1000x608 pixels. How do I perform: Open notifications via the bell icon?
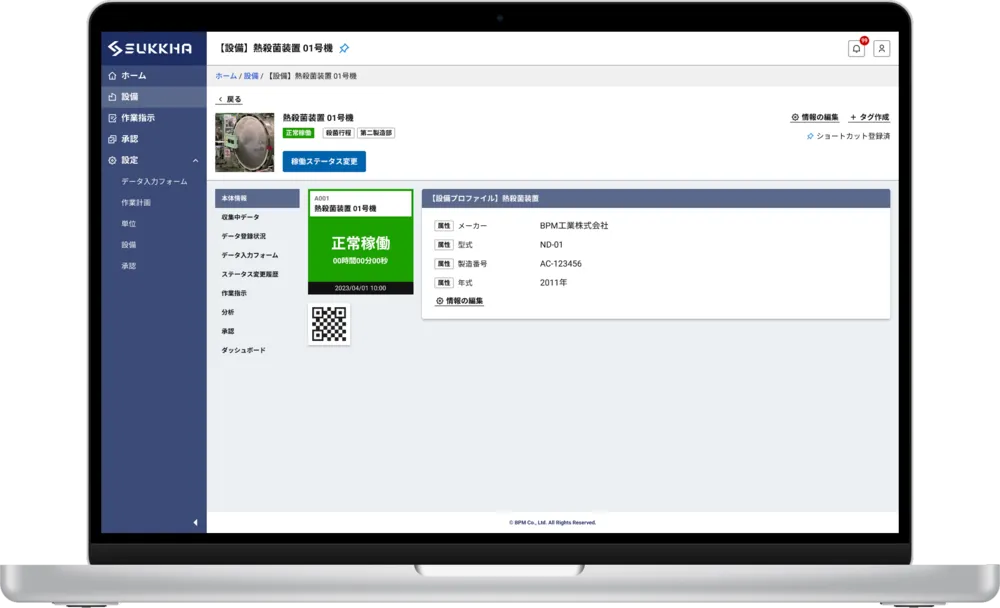click(x=857, y=48)
